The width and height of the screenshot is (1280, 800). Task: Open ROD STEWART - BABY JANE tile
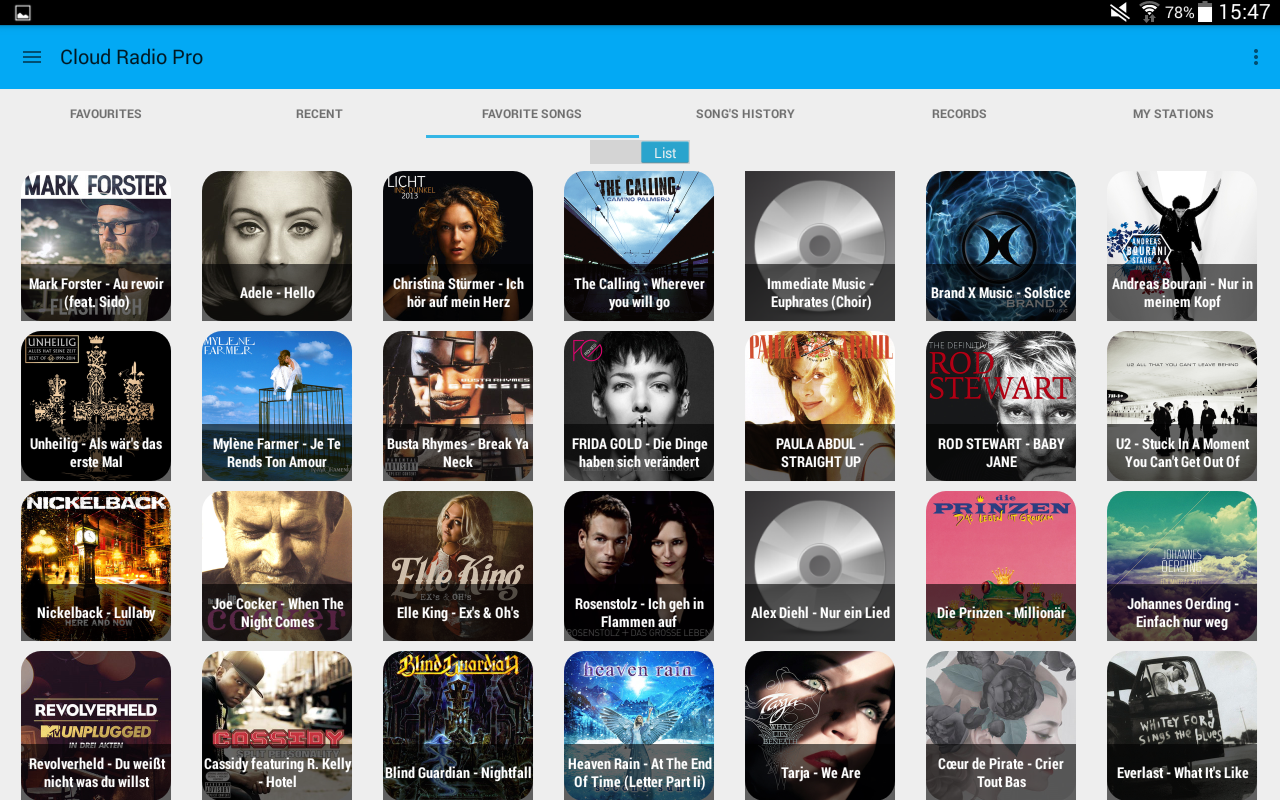pyautogui.click(x=1001, y=406)
